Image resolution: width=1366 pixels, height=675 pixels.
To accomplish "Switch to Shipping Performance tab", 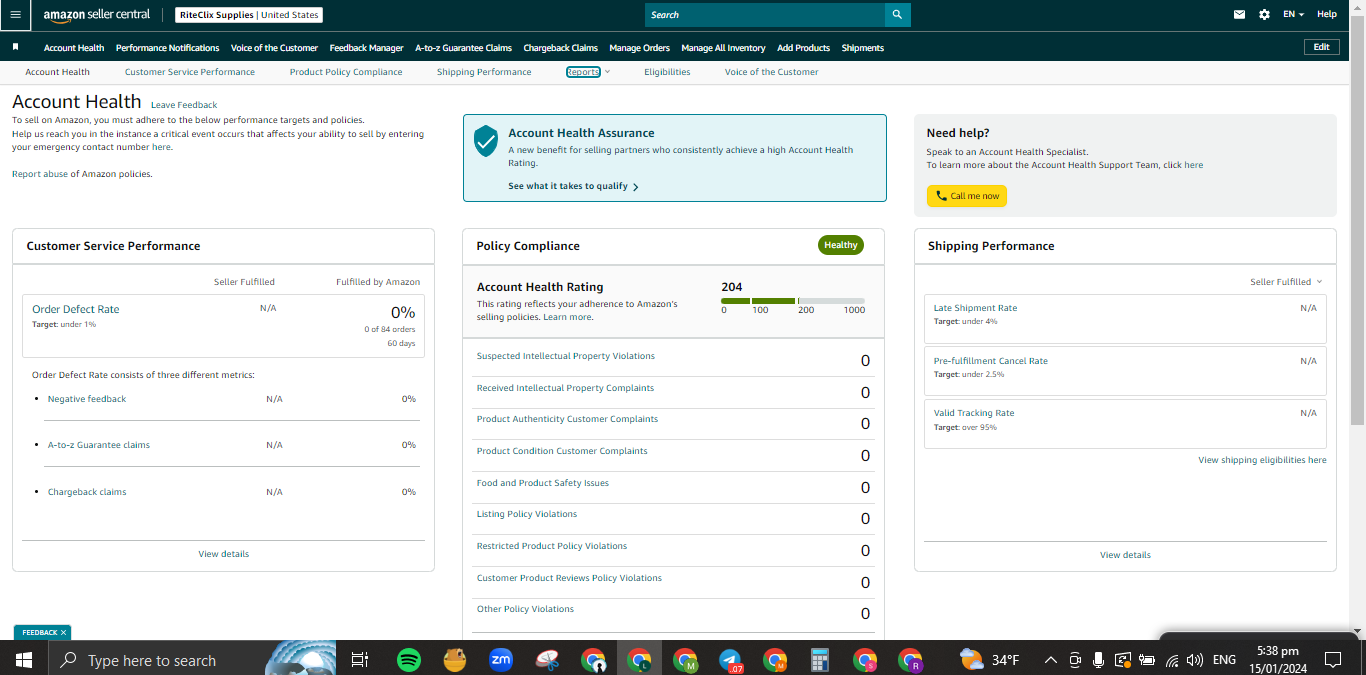I will point(484,72).
